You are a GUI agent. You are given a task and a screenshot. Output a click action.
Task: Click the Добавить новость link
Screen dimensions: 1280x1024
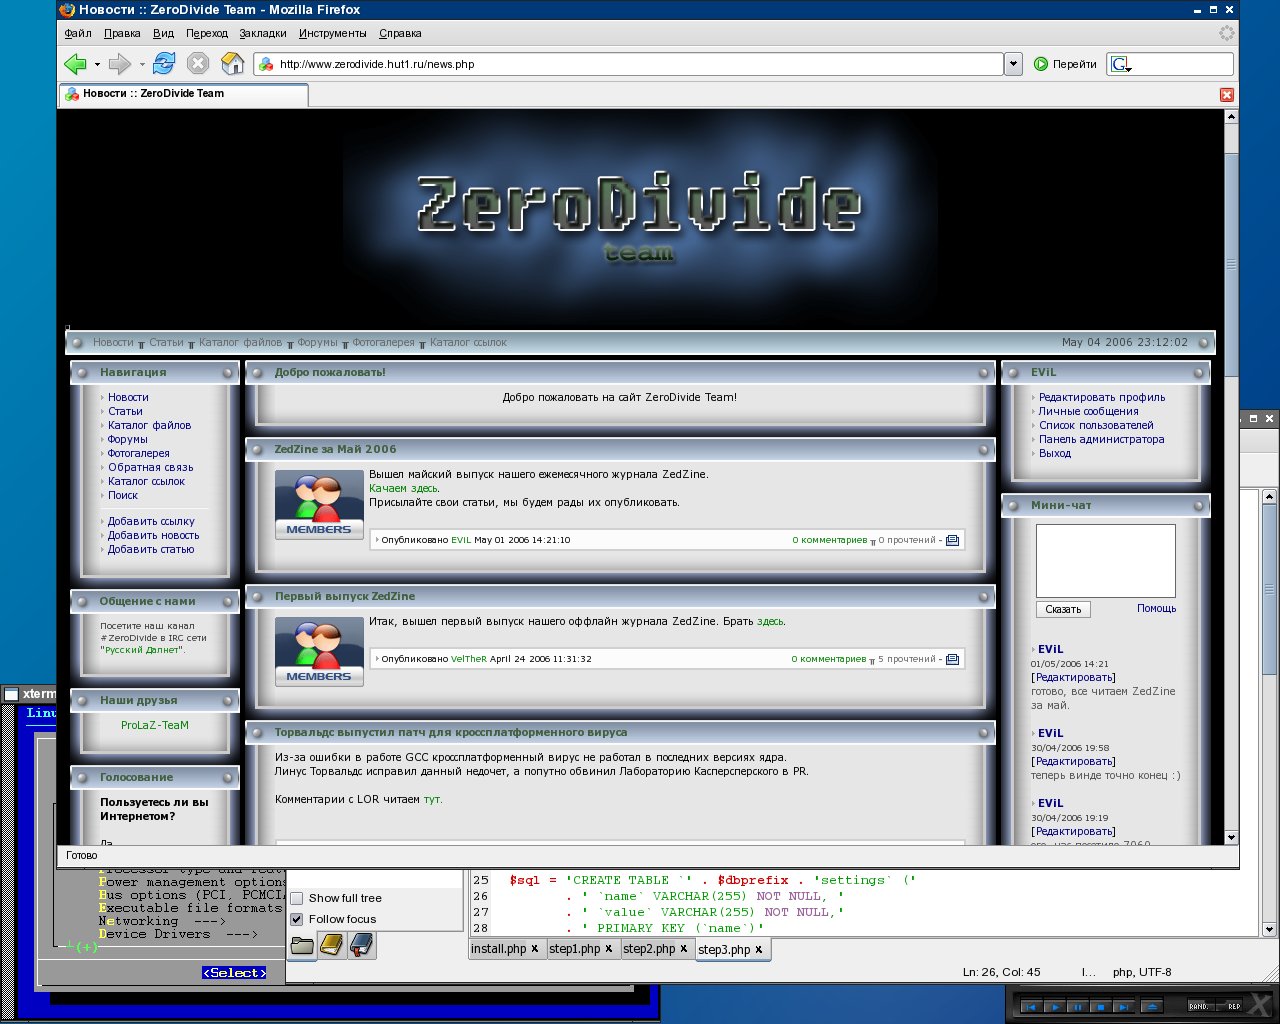pyautogui.click(x=153, y=535)
